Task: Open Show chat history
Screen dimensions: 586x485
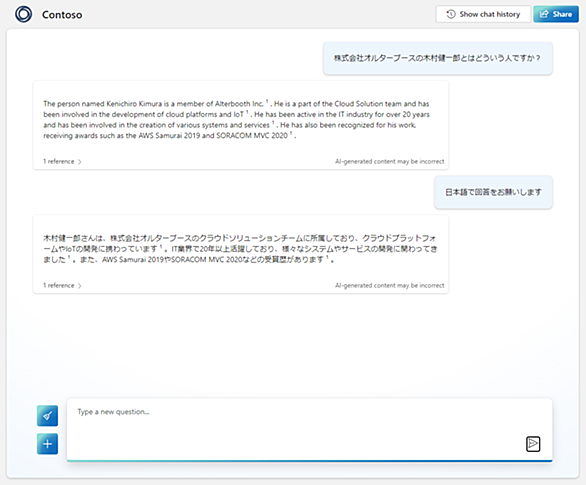Action: pyautogui.click(x=483, y=14)
